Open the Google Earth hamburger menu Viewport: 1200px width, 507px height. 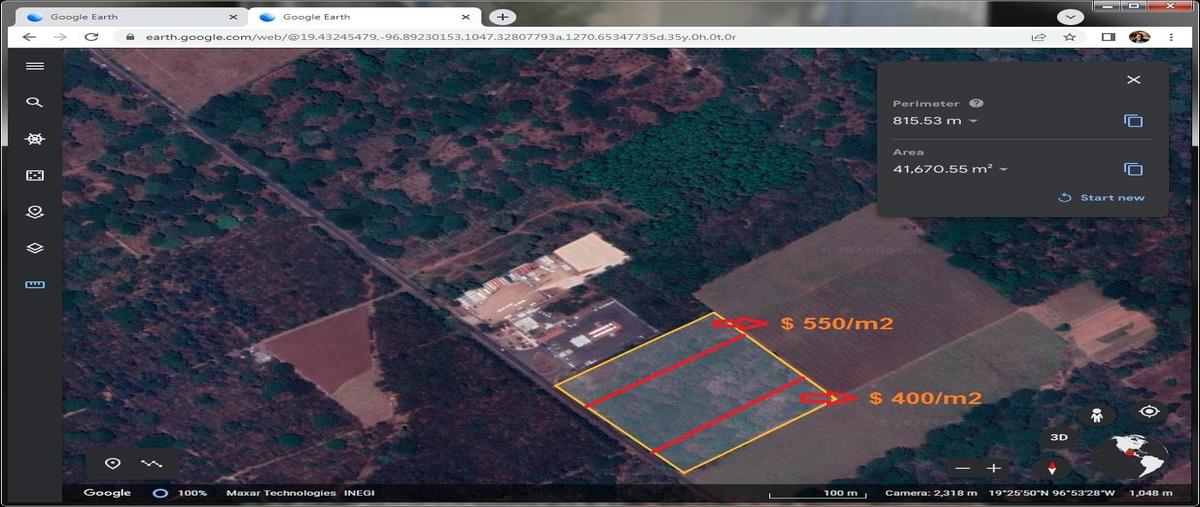click(35, 66)
